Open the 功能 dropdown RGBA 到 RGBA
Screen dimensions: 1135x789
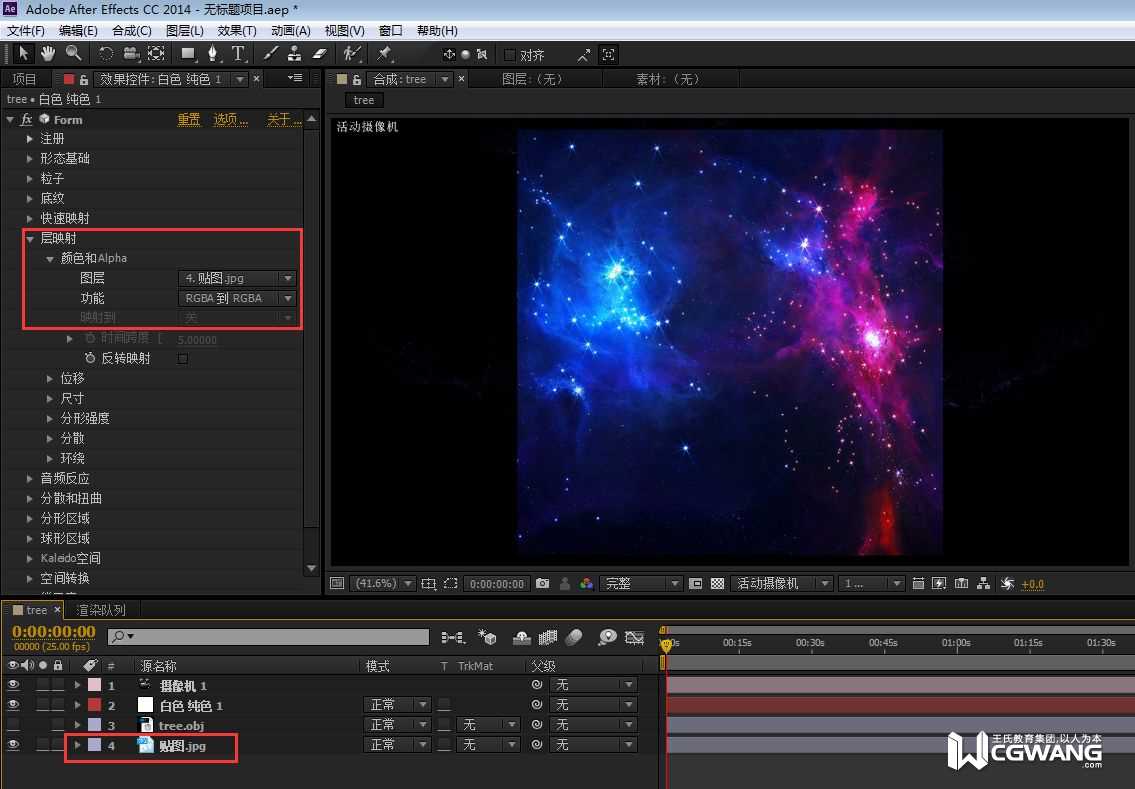point(237,298)
